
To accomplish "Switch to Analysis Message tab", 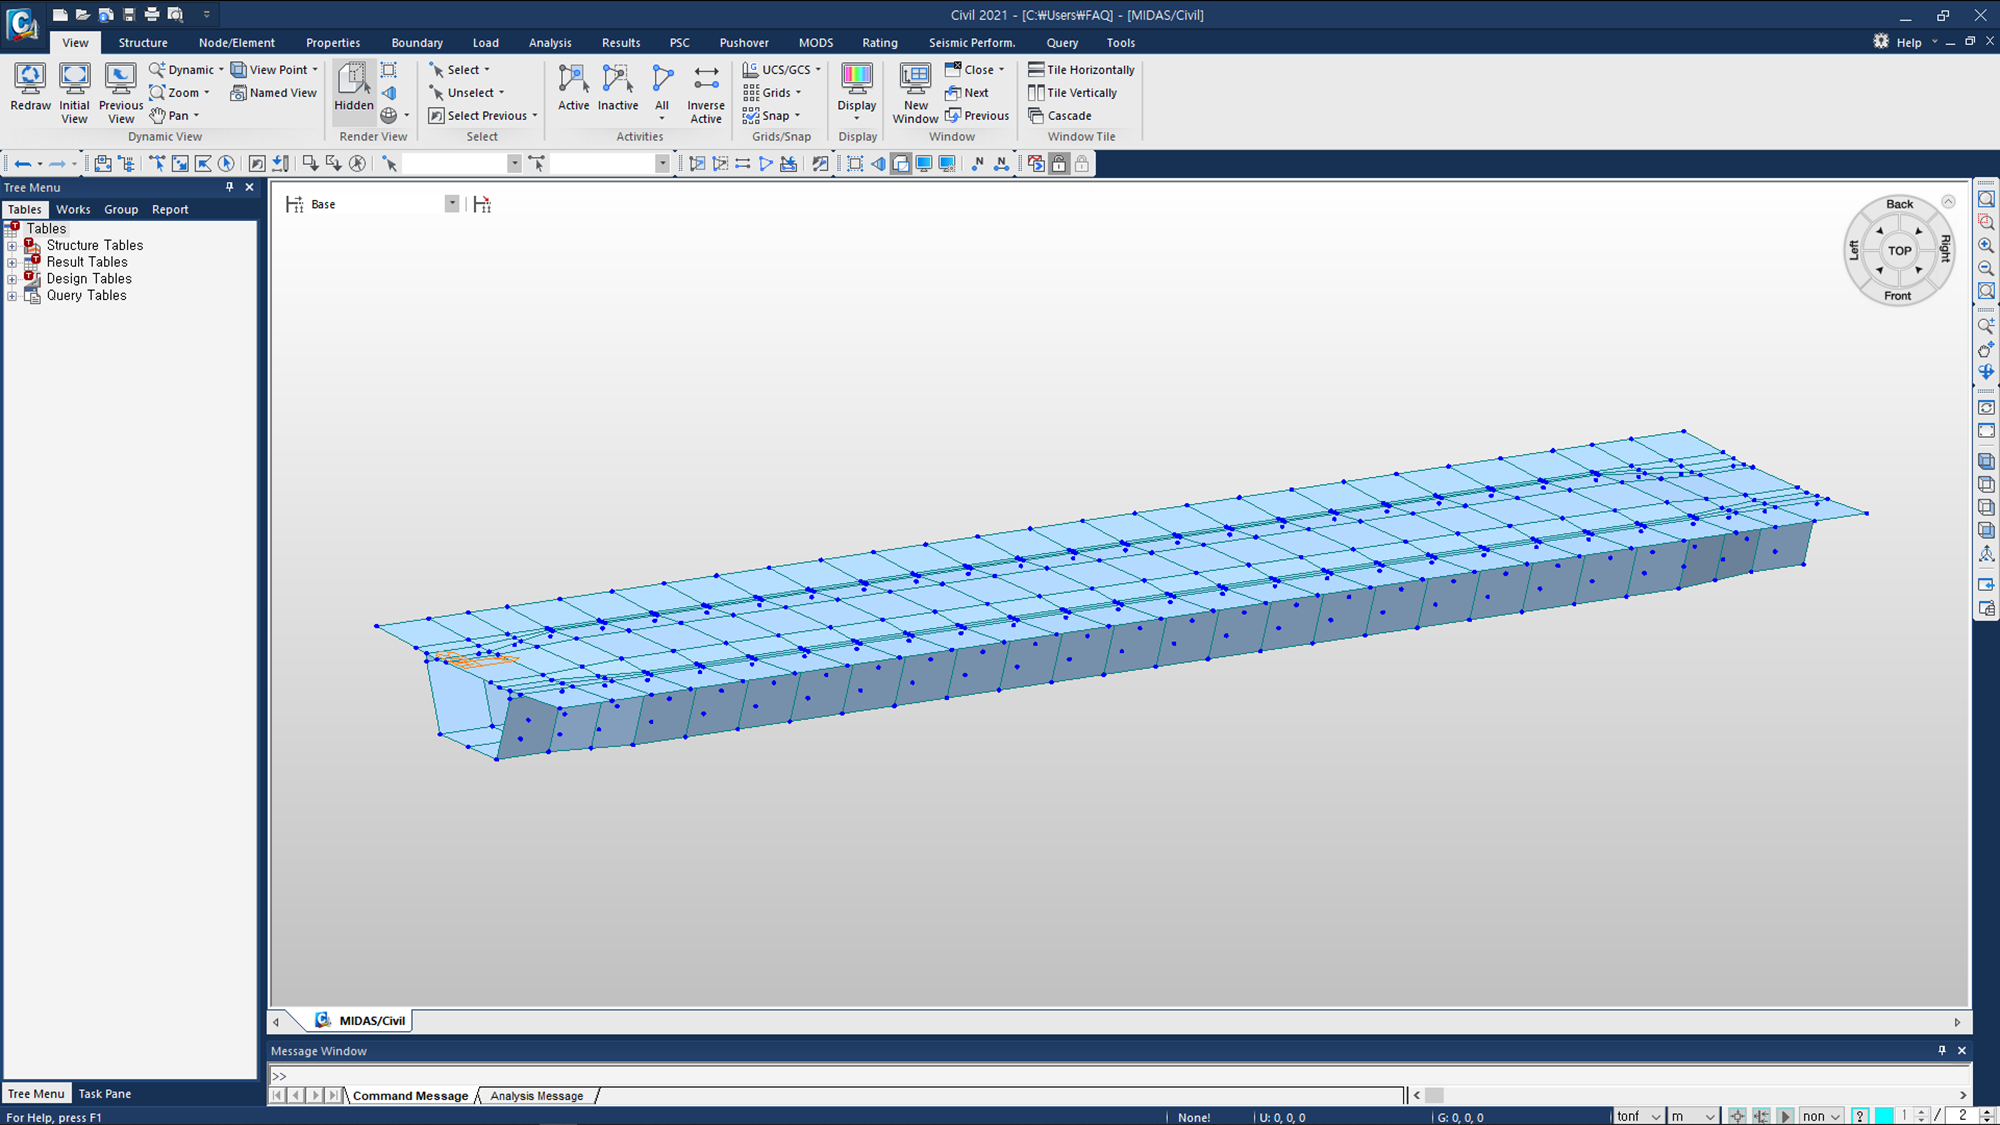I will pyautogui.click(x=537, y=1096).
